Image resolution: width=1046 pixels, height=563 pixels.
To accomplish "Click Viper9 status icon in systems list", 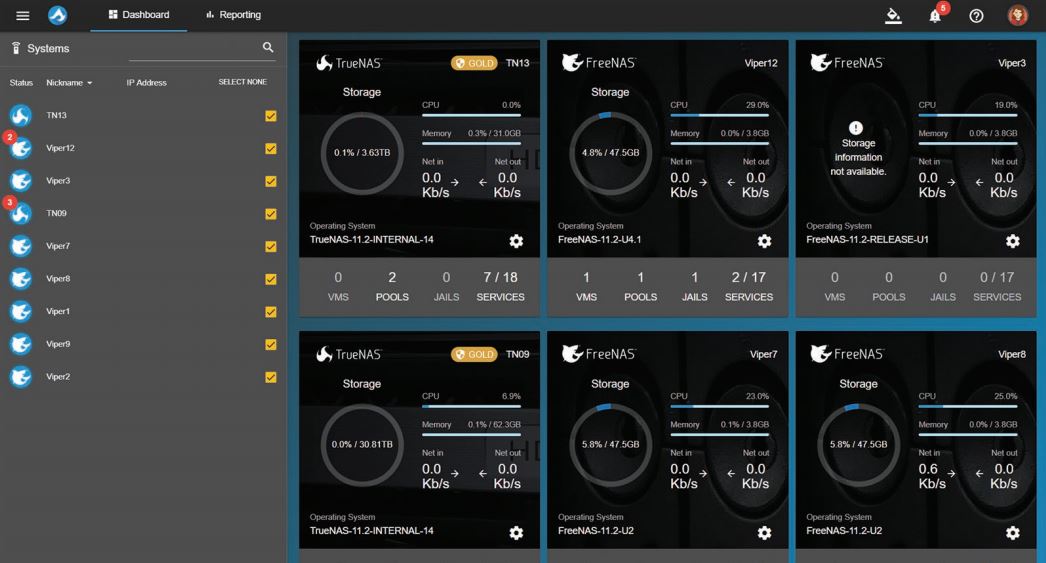I will tap(21, 344).
